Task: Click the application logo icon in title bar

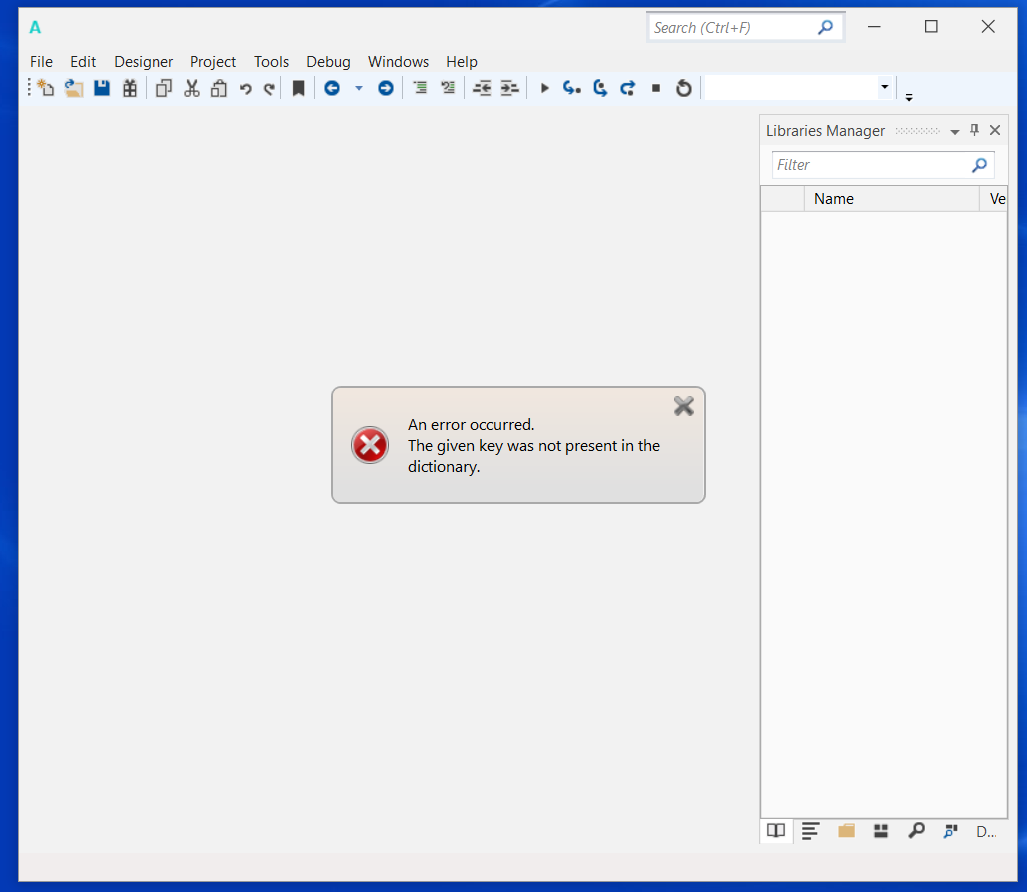Action: point(35,27)
